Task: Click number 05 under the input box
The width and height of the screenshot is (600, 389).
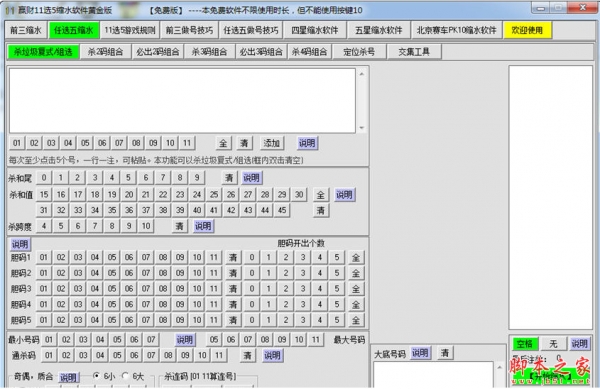Action: (x=85, y=143)
